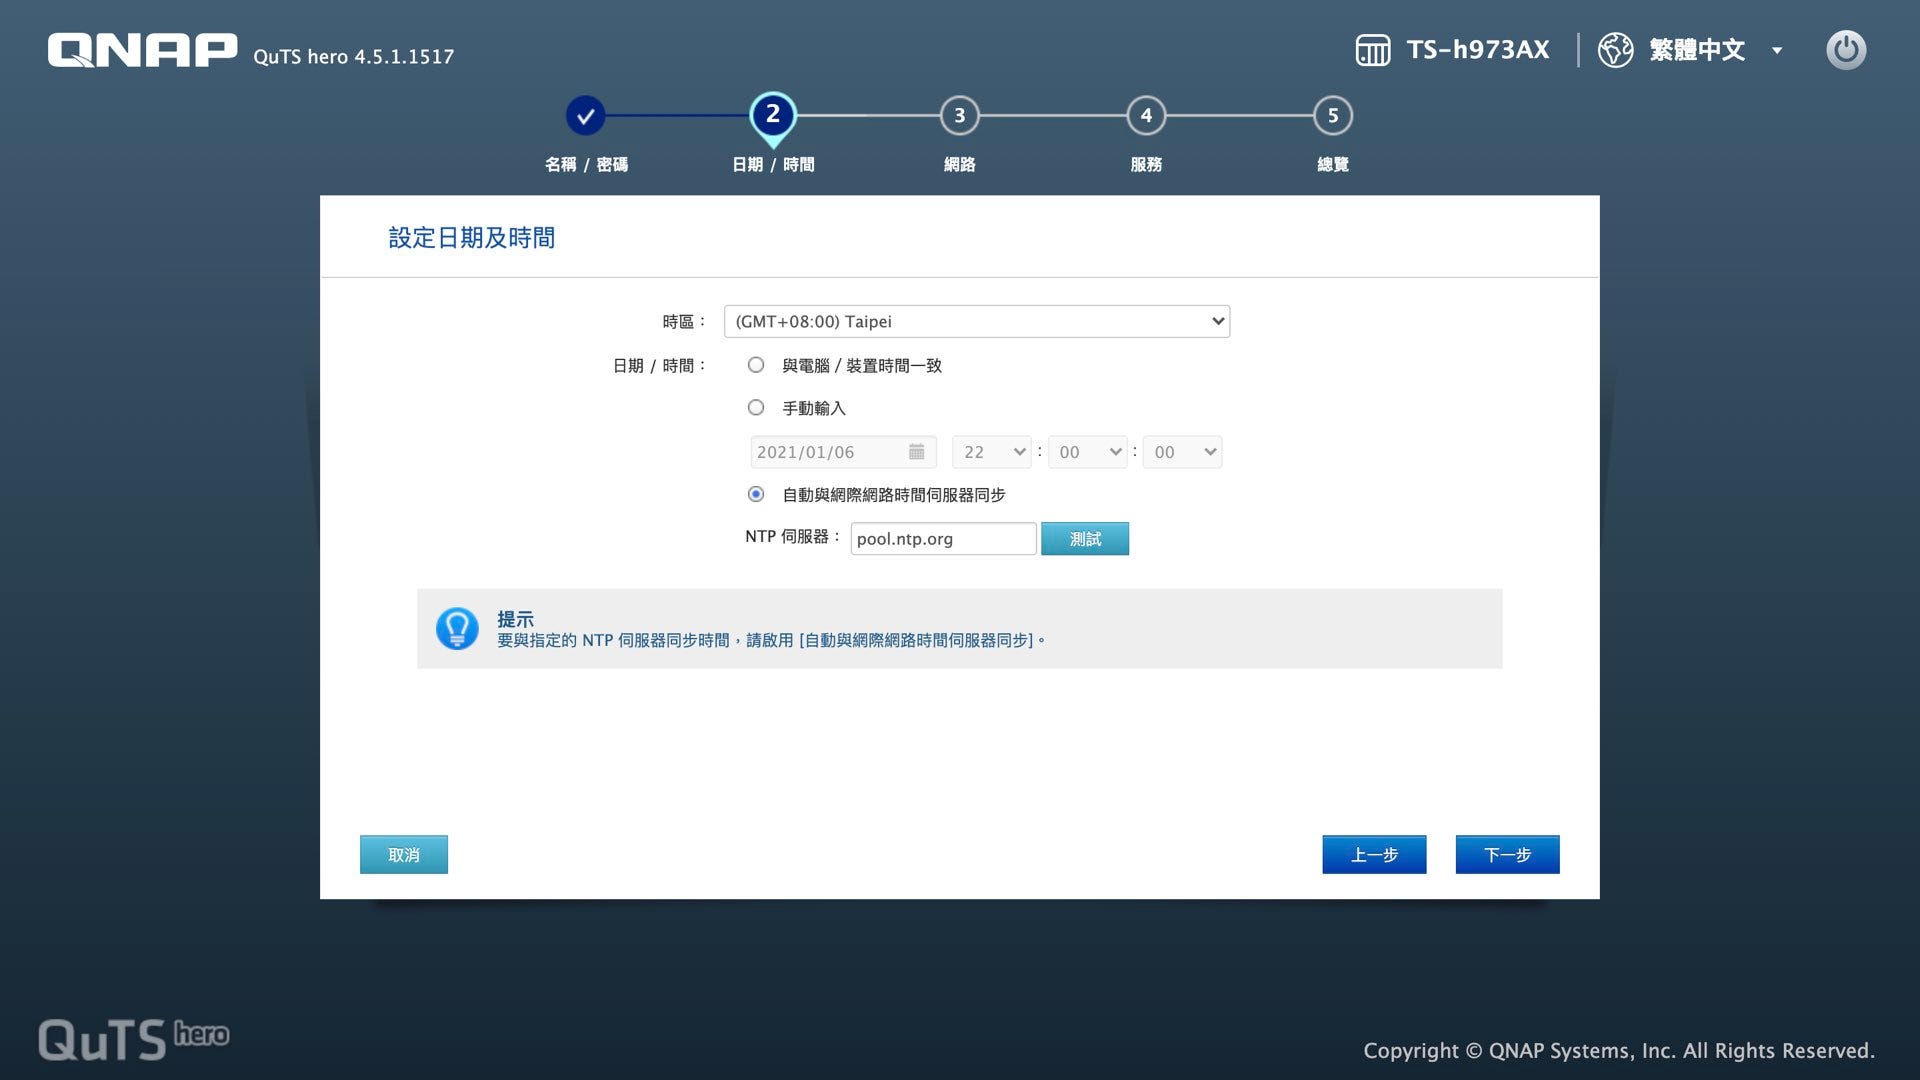Click the 下一步 next button

click(1507, 855)
